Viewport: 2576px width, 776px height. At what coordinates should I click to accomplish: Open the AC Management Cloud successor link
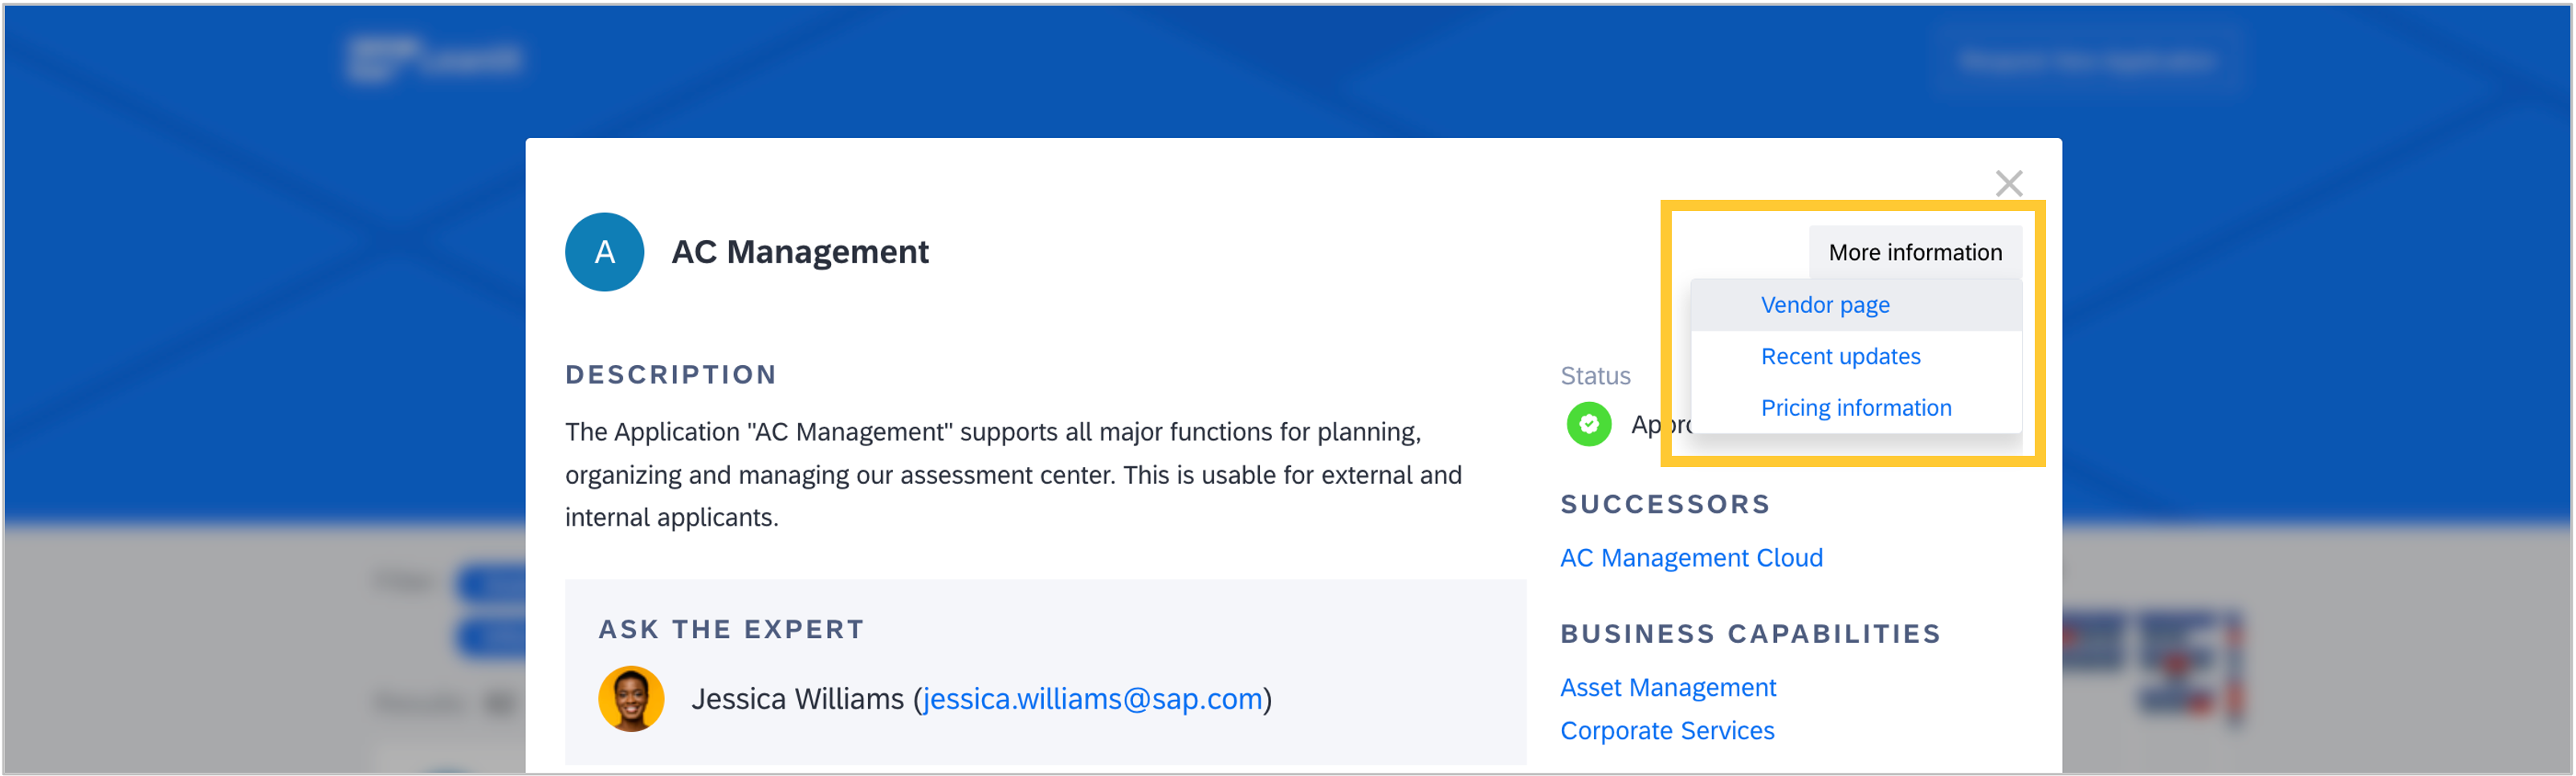pos(1691,558)
